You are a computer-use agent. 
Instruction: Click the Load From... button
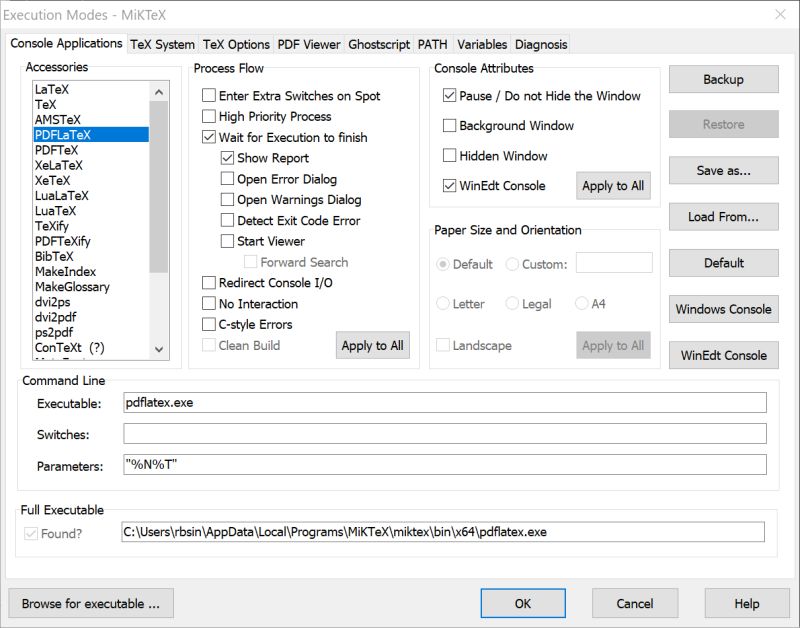[x=723, y=217]
